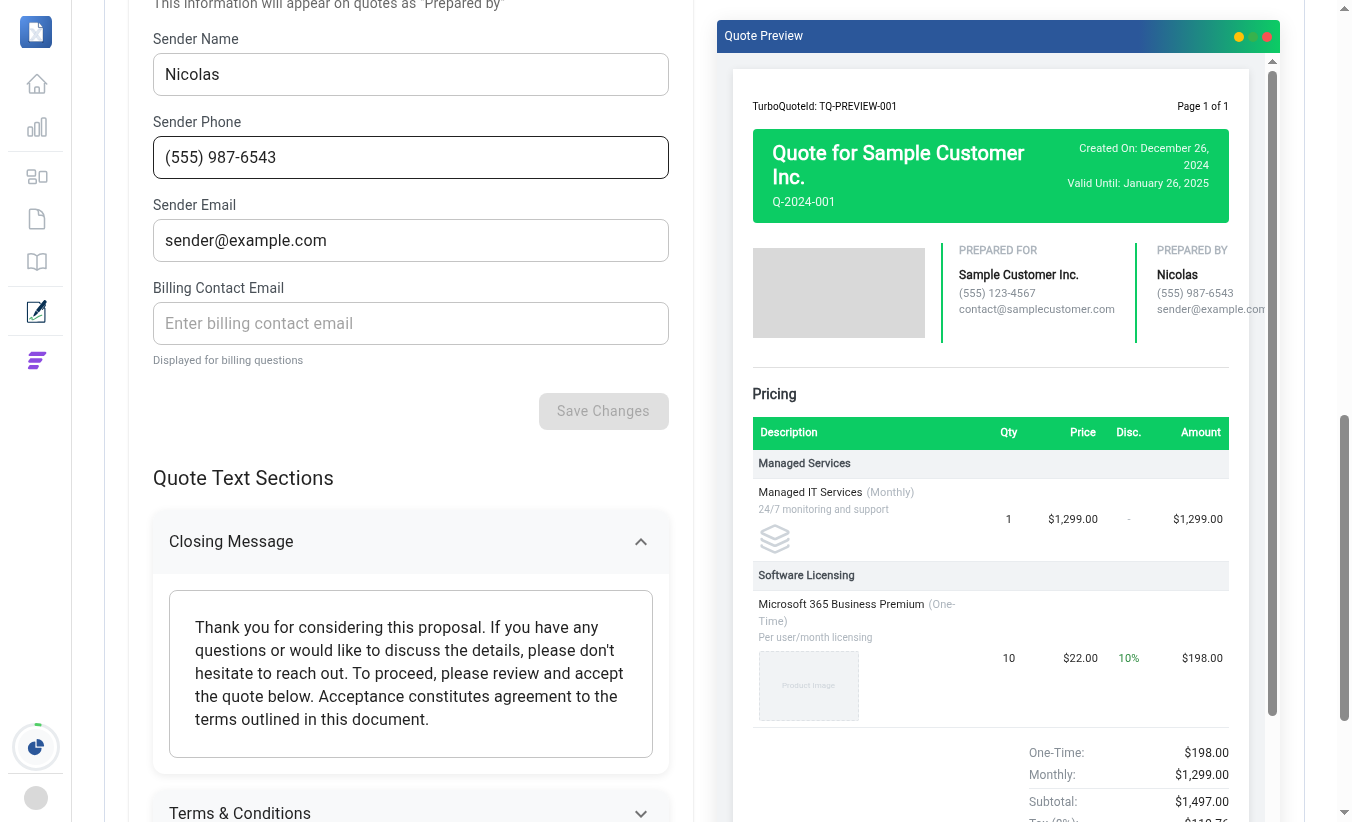Click the contact@samplecustomer.com email text
Image resolution: width=1352 pixels, height=822 pixels.
pos(1037,309)
